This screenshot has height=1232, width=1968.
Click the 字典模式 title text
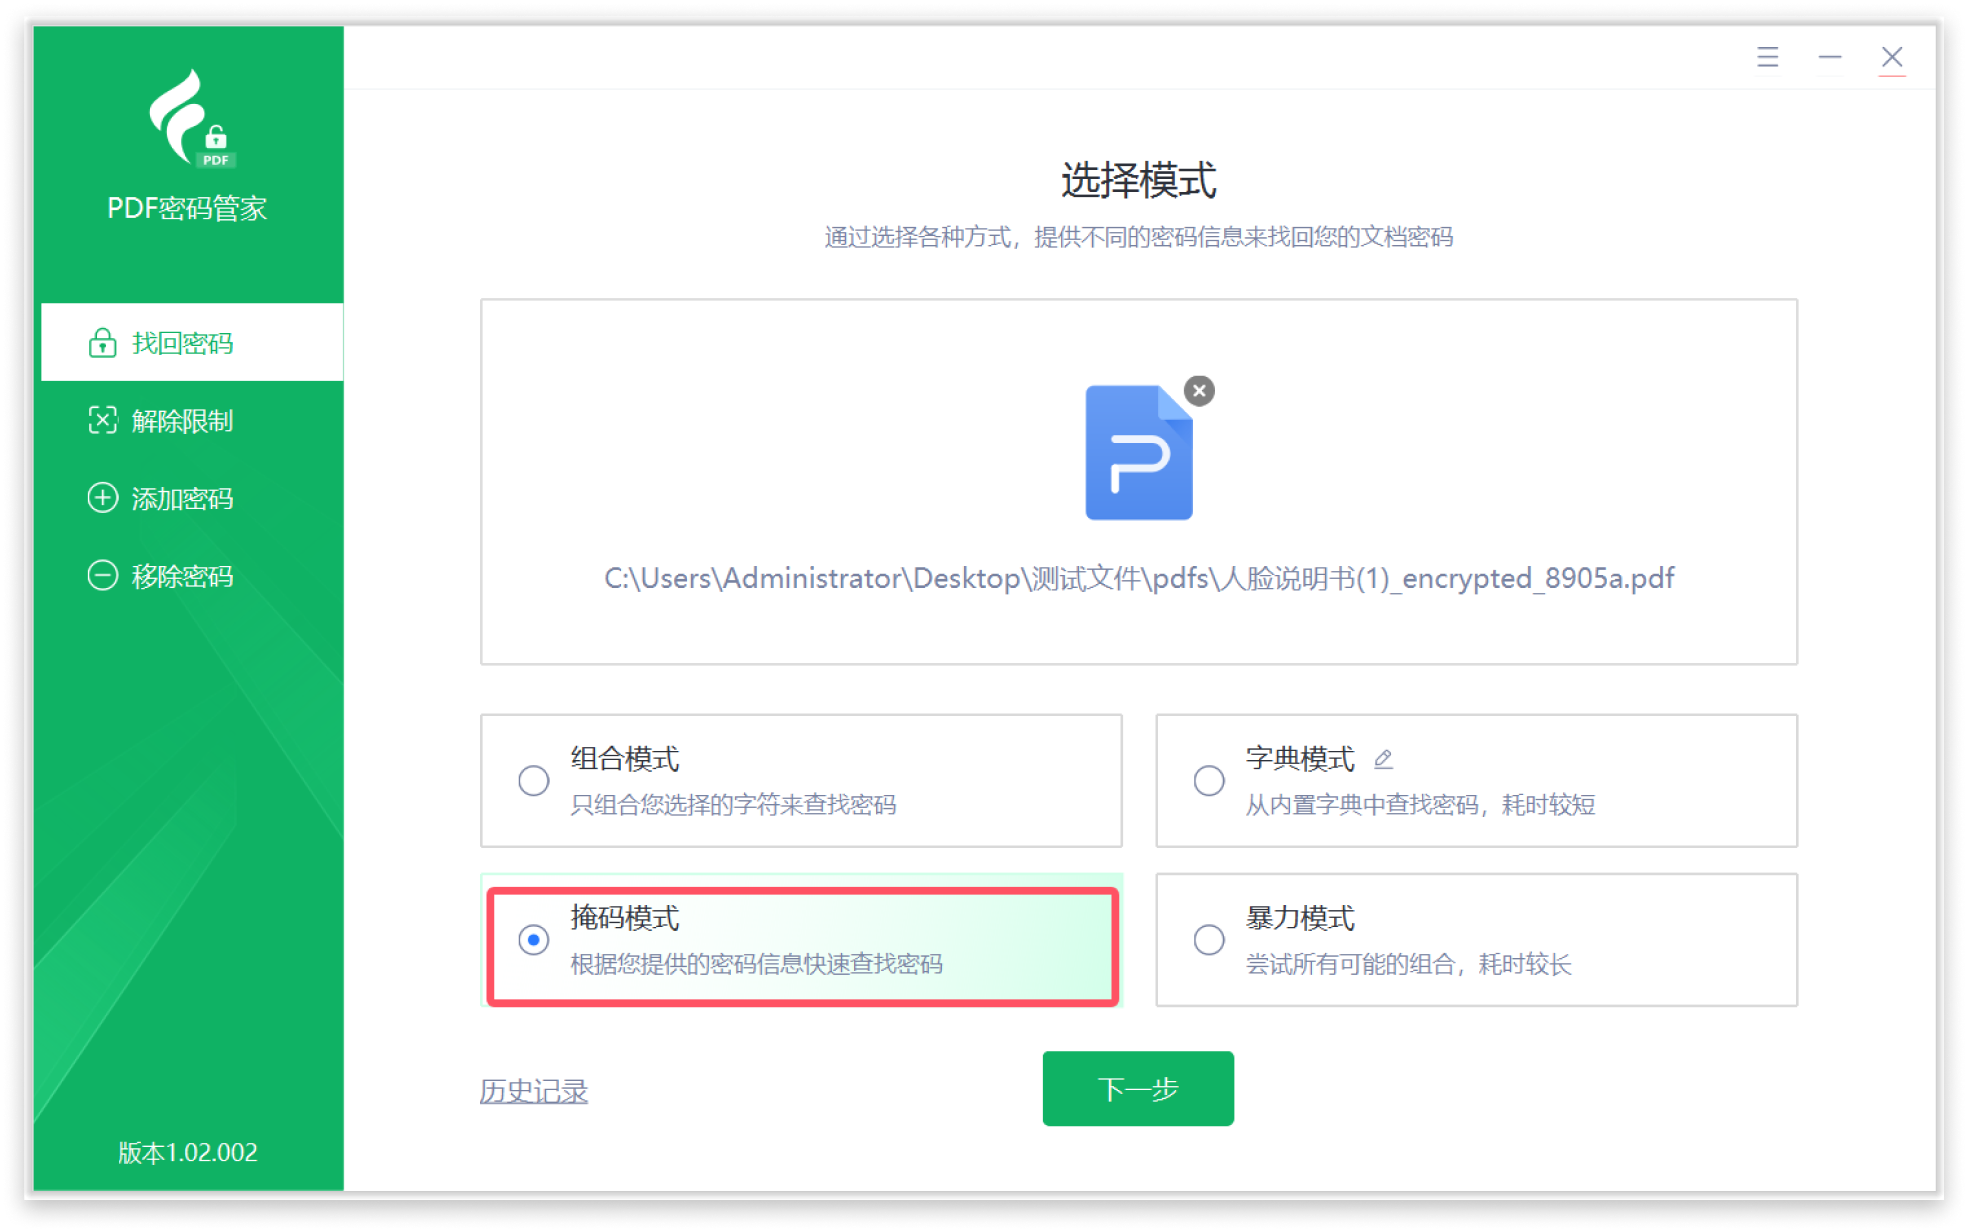[1300, 759]
